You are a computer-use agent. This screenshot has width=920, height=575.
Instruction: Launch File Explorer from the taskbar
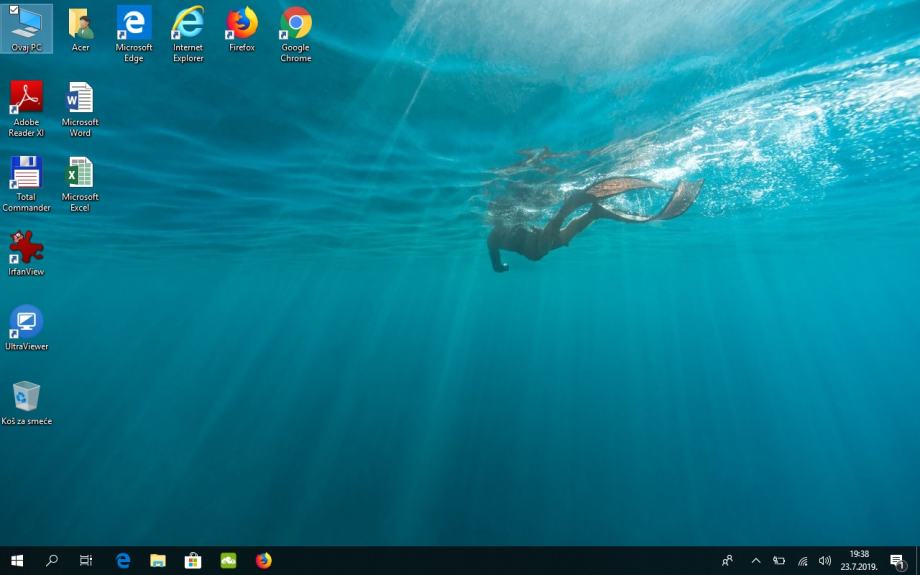click(158, 561)
